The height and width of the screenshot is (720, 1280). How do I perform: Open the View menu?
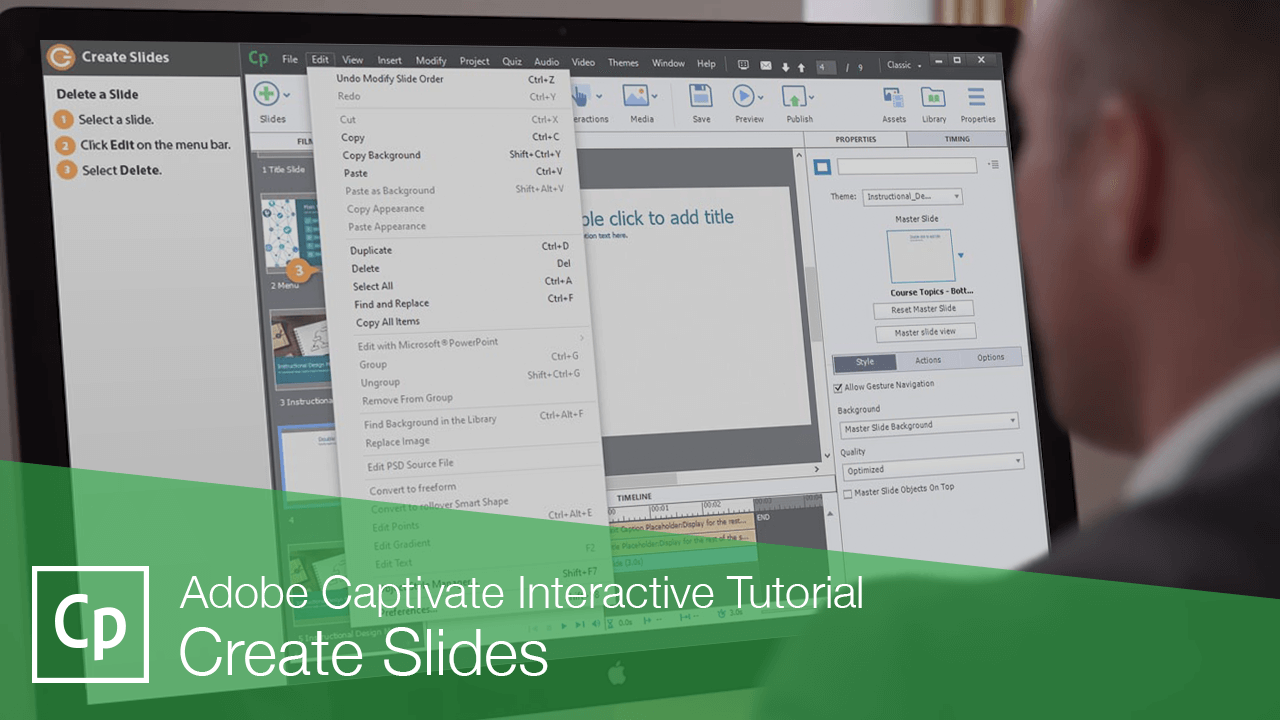(352, 60)
